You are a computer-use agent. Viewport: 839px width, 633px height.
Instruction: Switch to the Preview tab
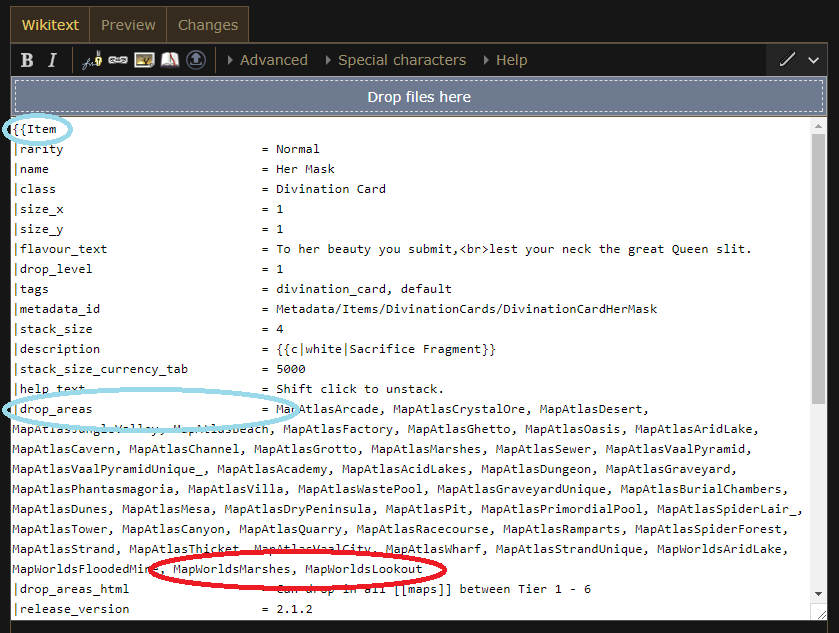tap(128, 25)
